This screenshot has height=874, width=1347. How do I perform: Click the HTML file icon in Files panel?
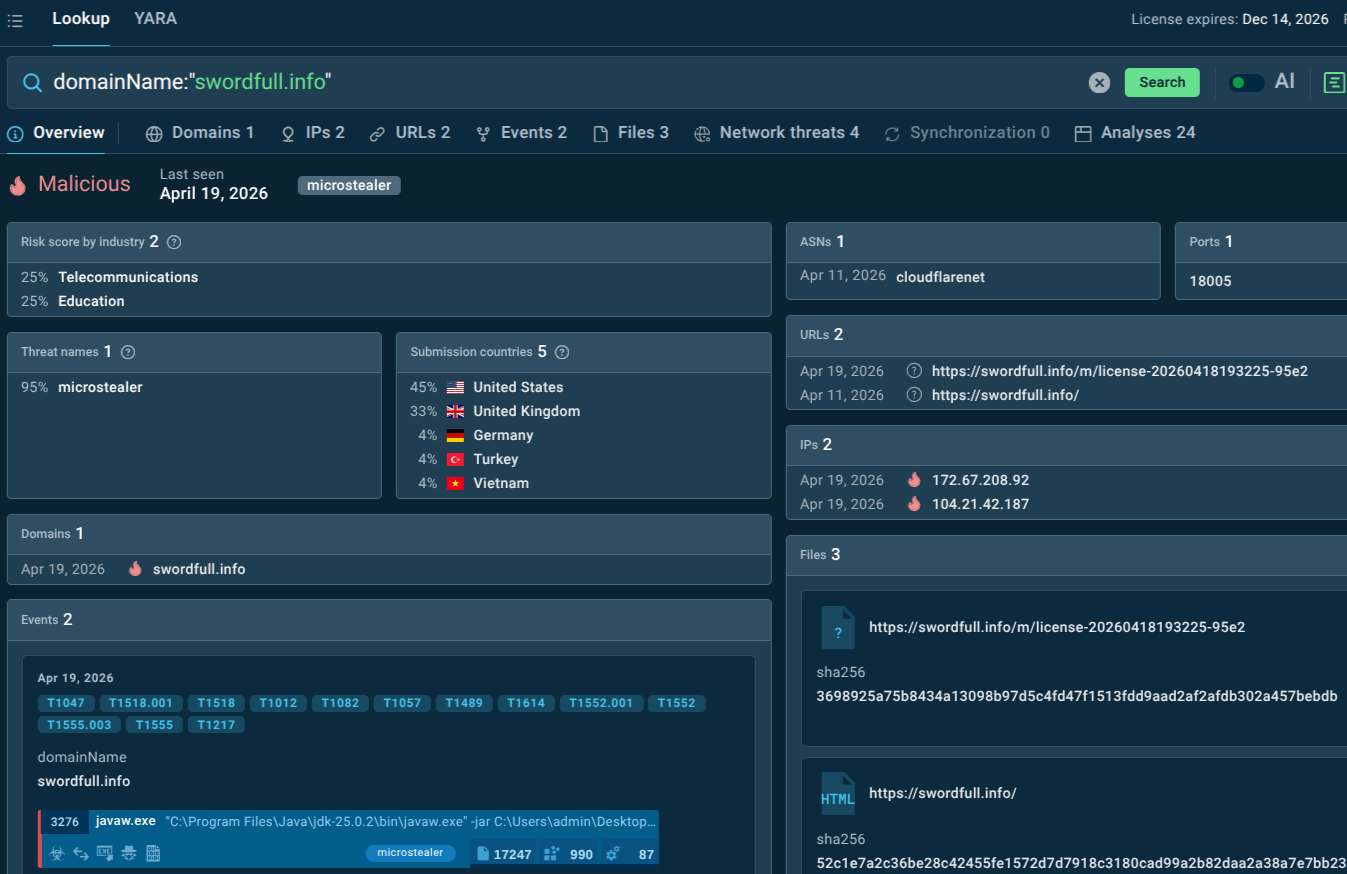[838, 793]
